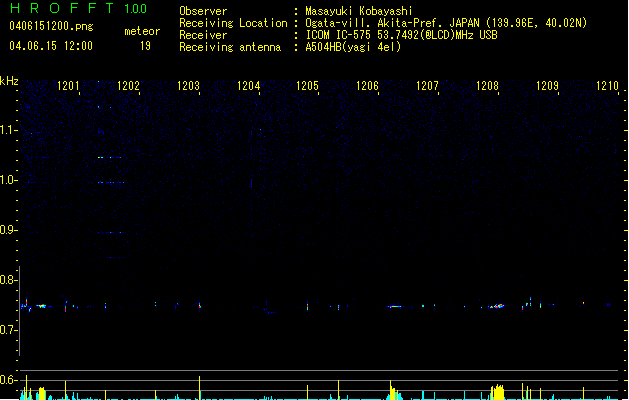Viewport: 629px width, 400px height.
Task: Click the 1205 time marker
Action: pos(307,86)
